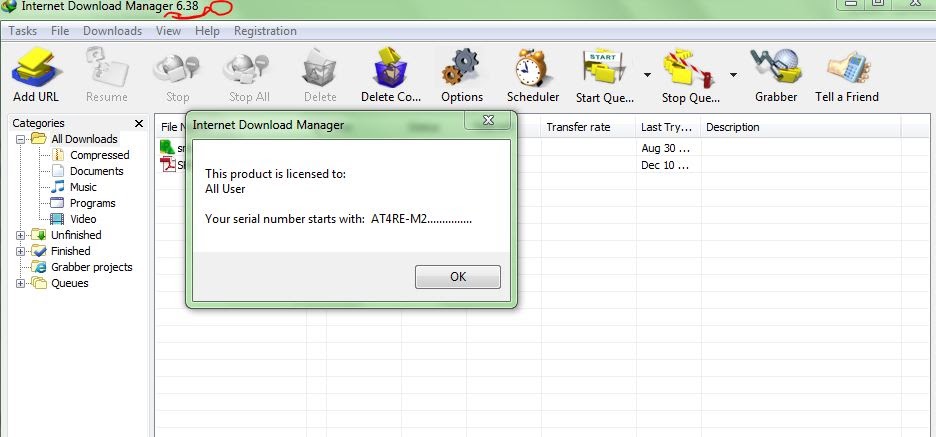This screenshot has width=936, height=437.
Task: Select the Finished category
Action: (x=70, y=251)
